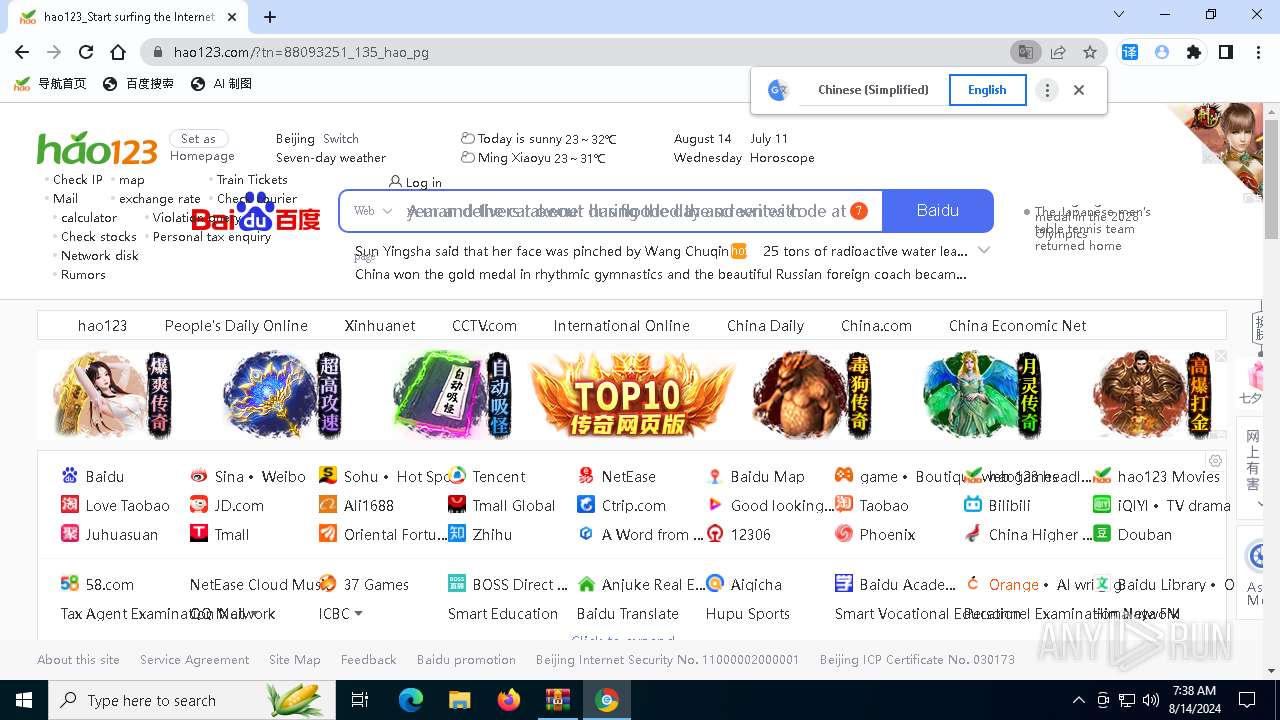1280x720 pixels.
Task: Open Xinhuanet in the news bar
Action: click(x=380, y=326)
